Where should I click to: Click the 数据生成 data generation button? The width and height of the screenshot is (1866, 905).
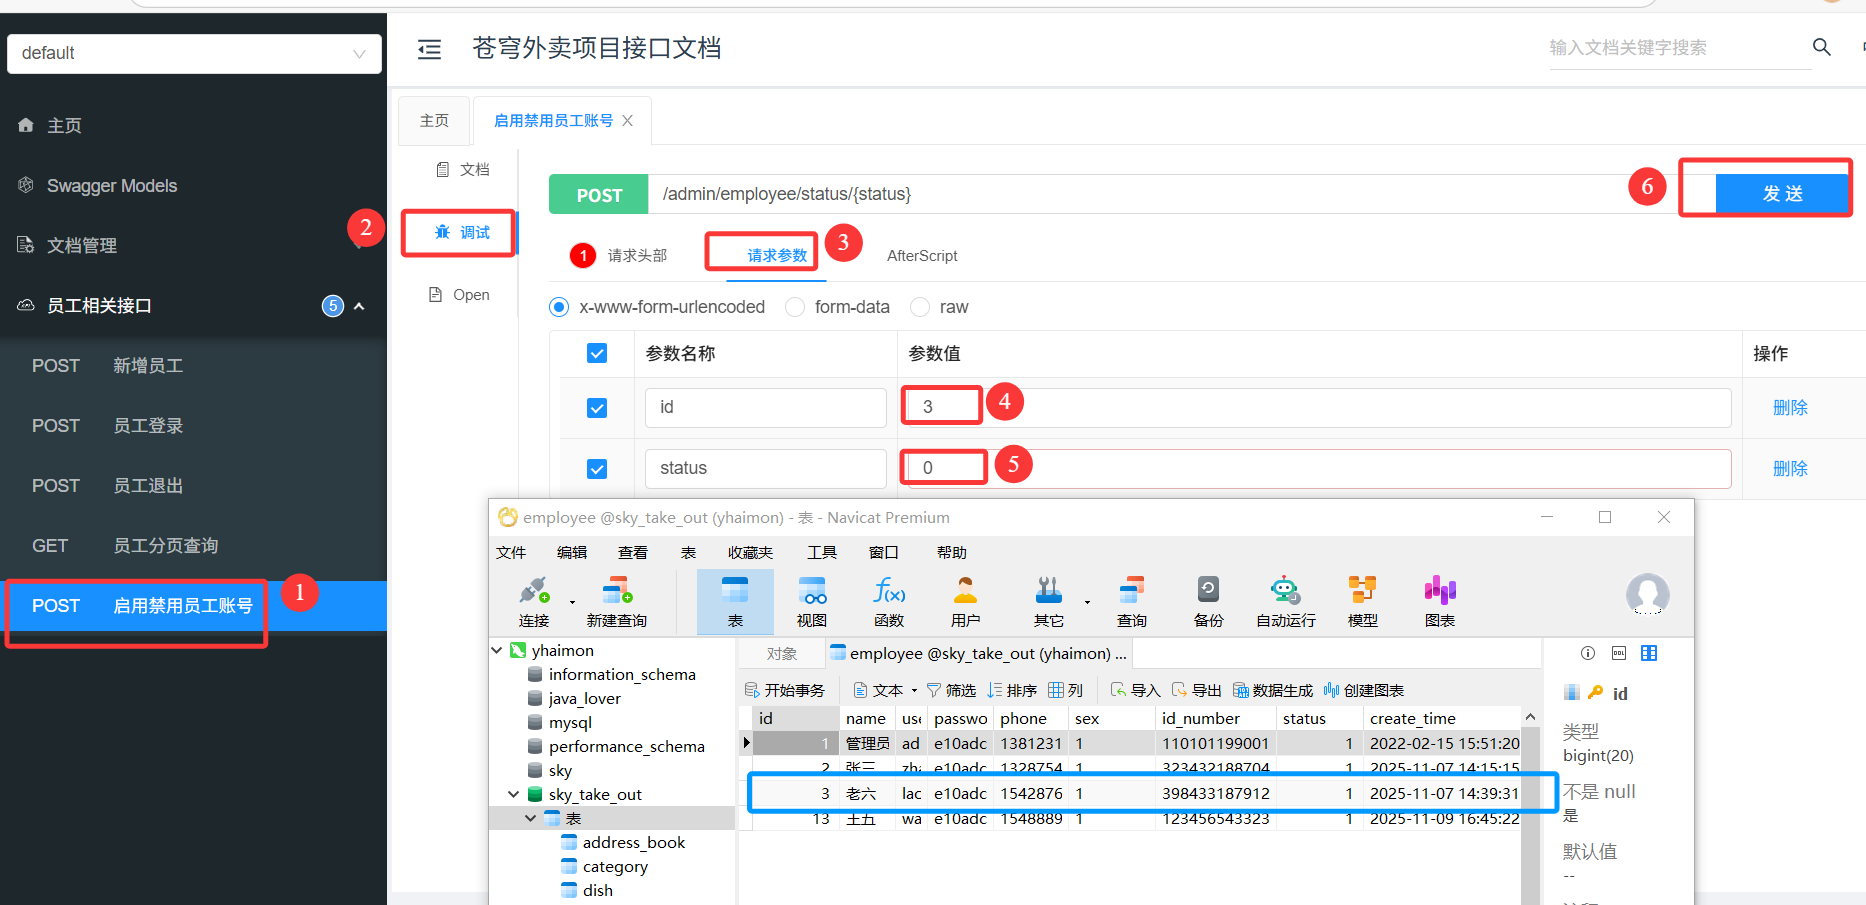point(1273,690)
